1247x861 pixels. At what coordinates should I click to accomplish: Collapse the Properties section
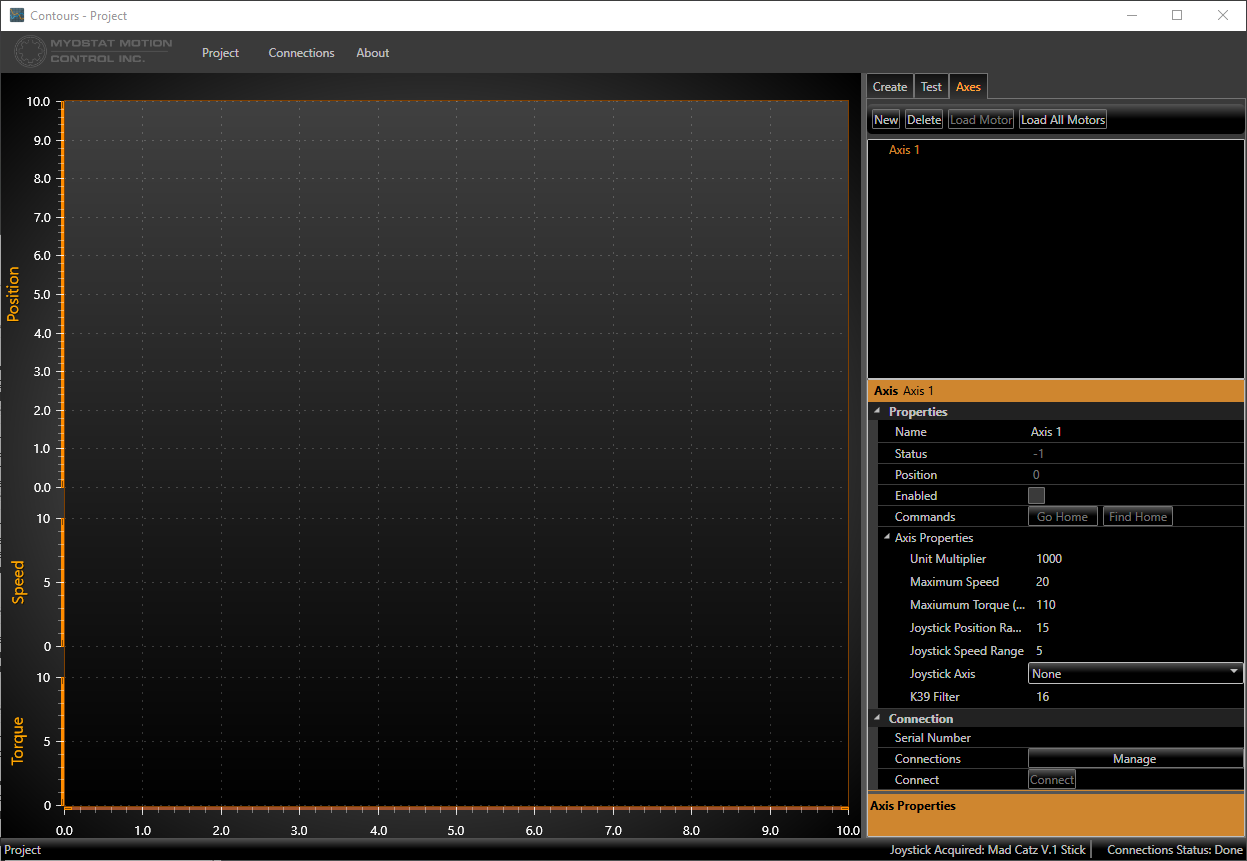point(878,412)
